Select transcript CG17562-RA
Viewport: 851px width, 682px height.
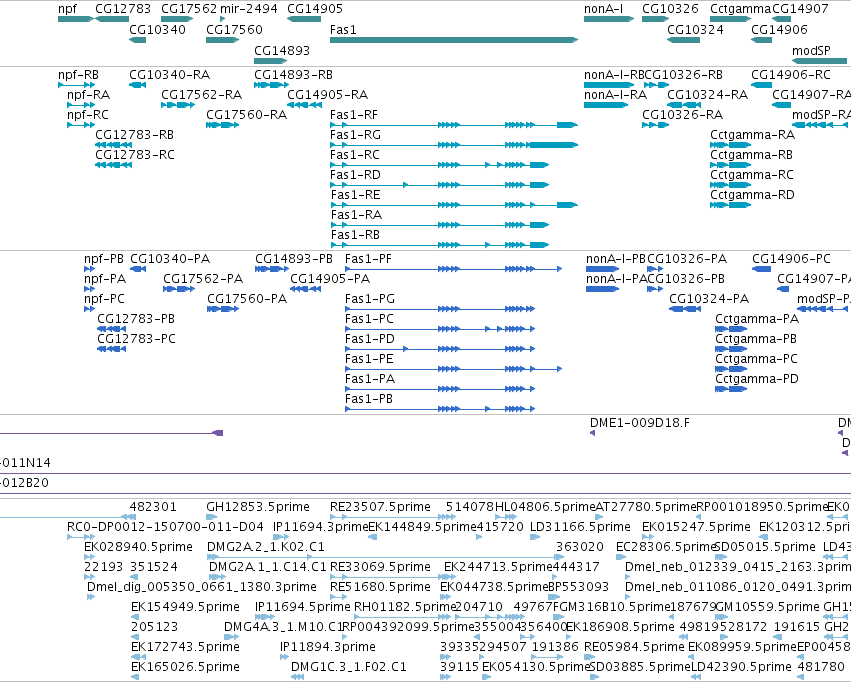point(178,105)
